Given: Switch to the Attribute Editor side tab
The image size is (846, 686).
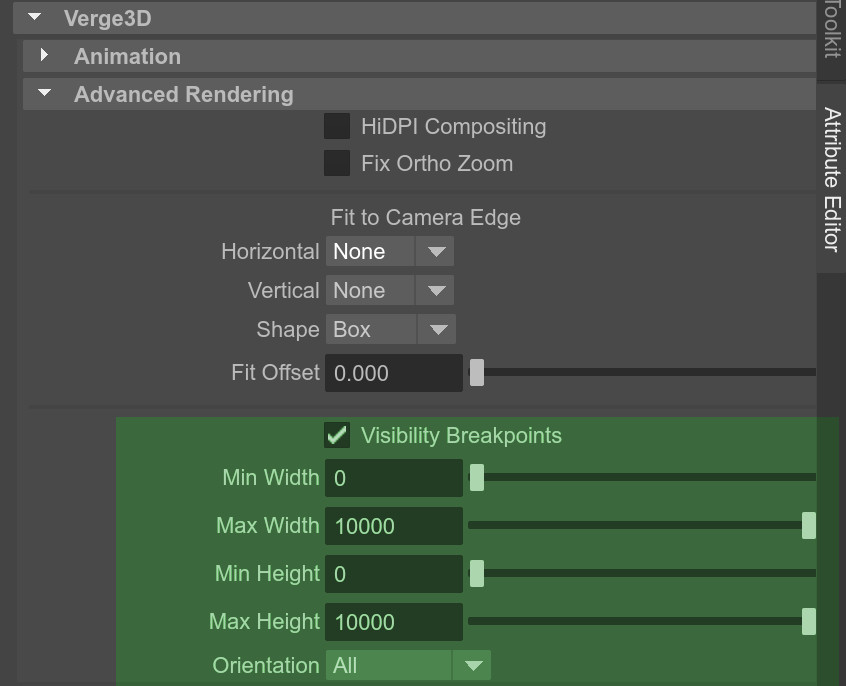Looking at the screenshot, I should 831,178.
